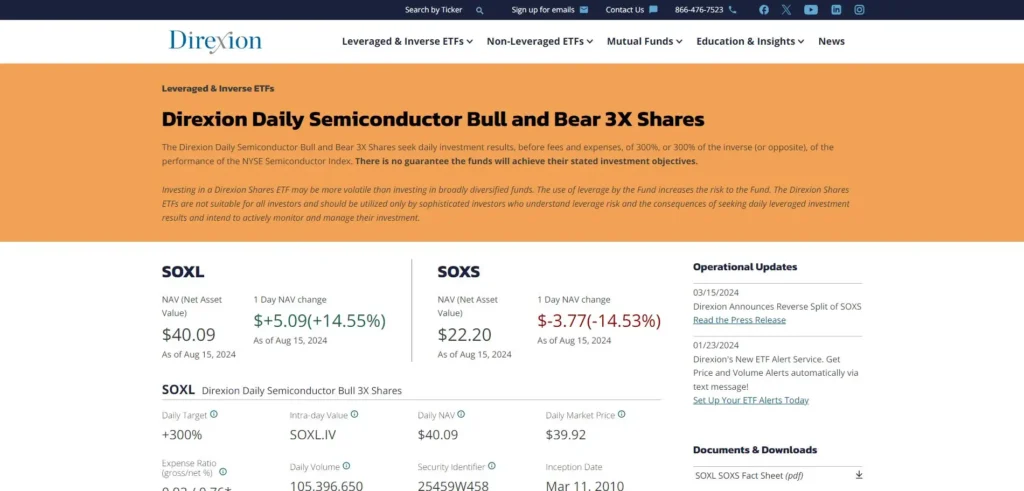1024x491 pixels.
Task: Click the Direxion logo
Action: [x=215, y=41]
